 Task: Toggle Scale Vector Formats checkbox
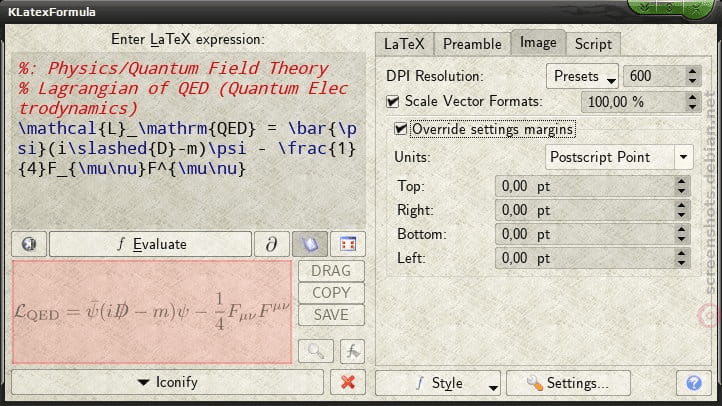coord(392,101)
